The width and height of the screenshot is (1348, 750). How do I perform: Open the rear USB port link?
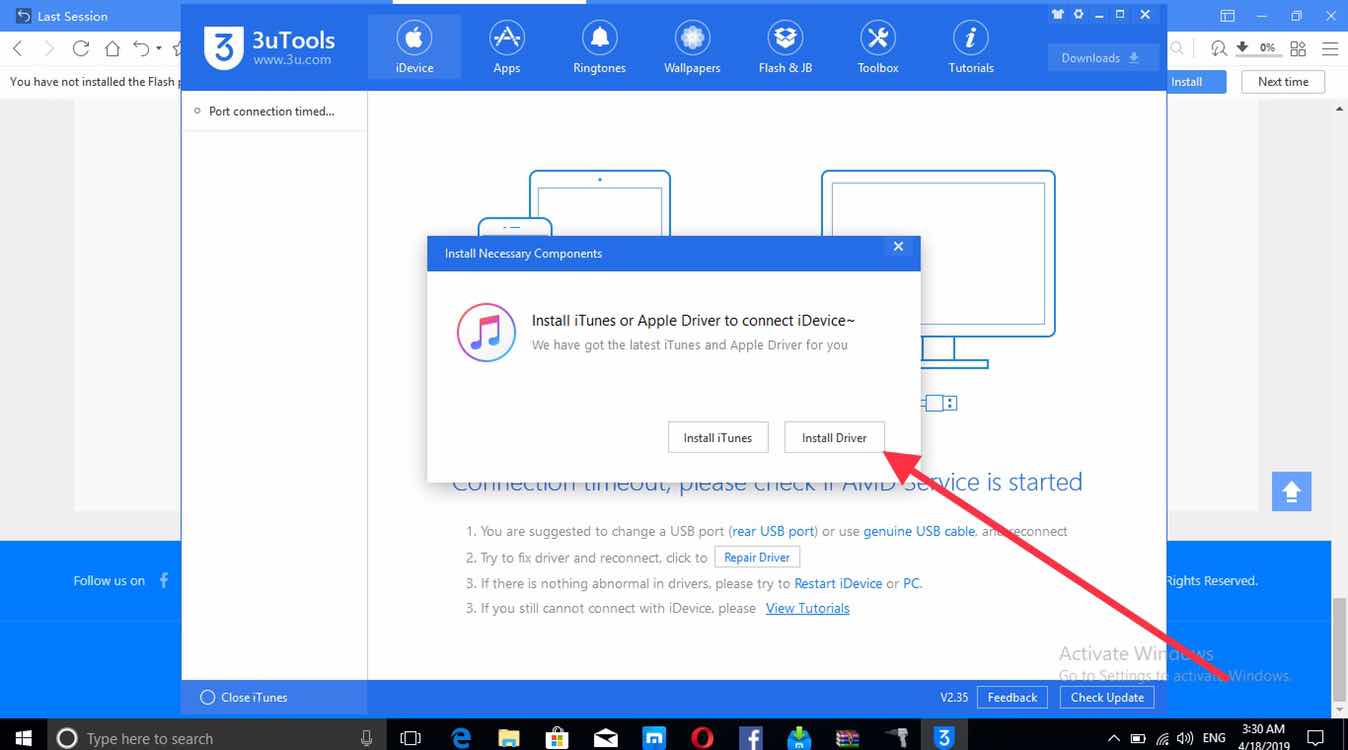click(774, 531)
